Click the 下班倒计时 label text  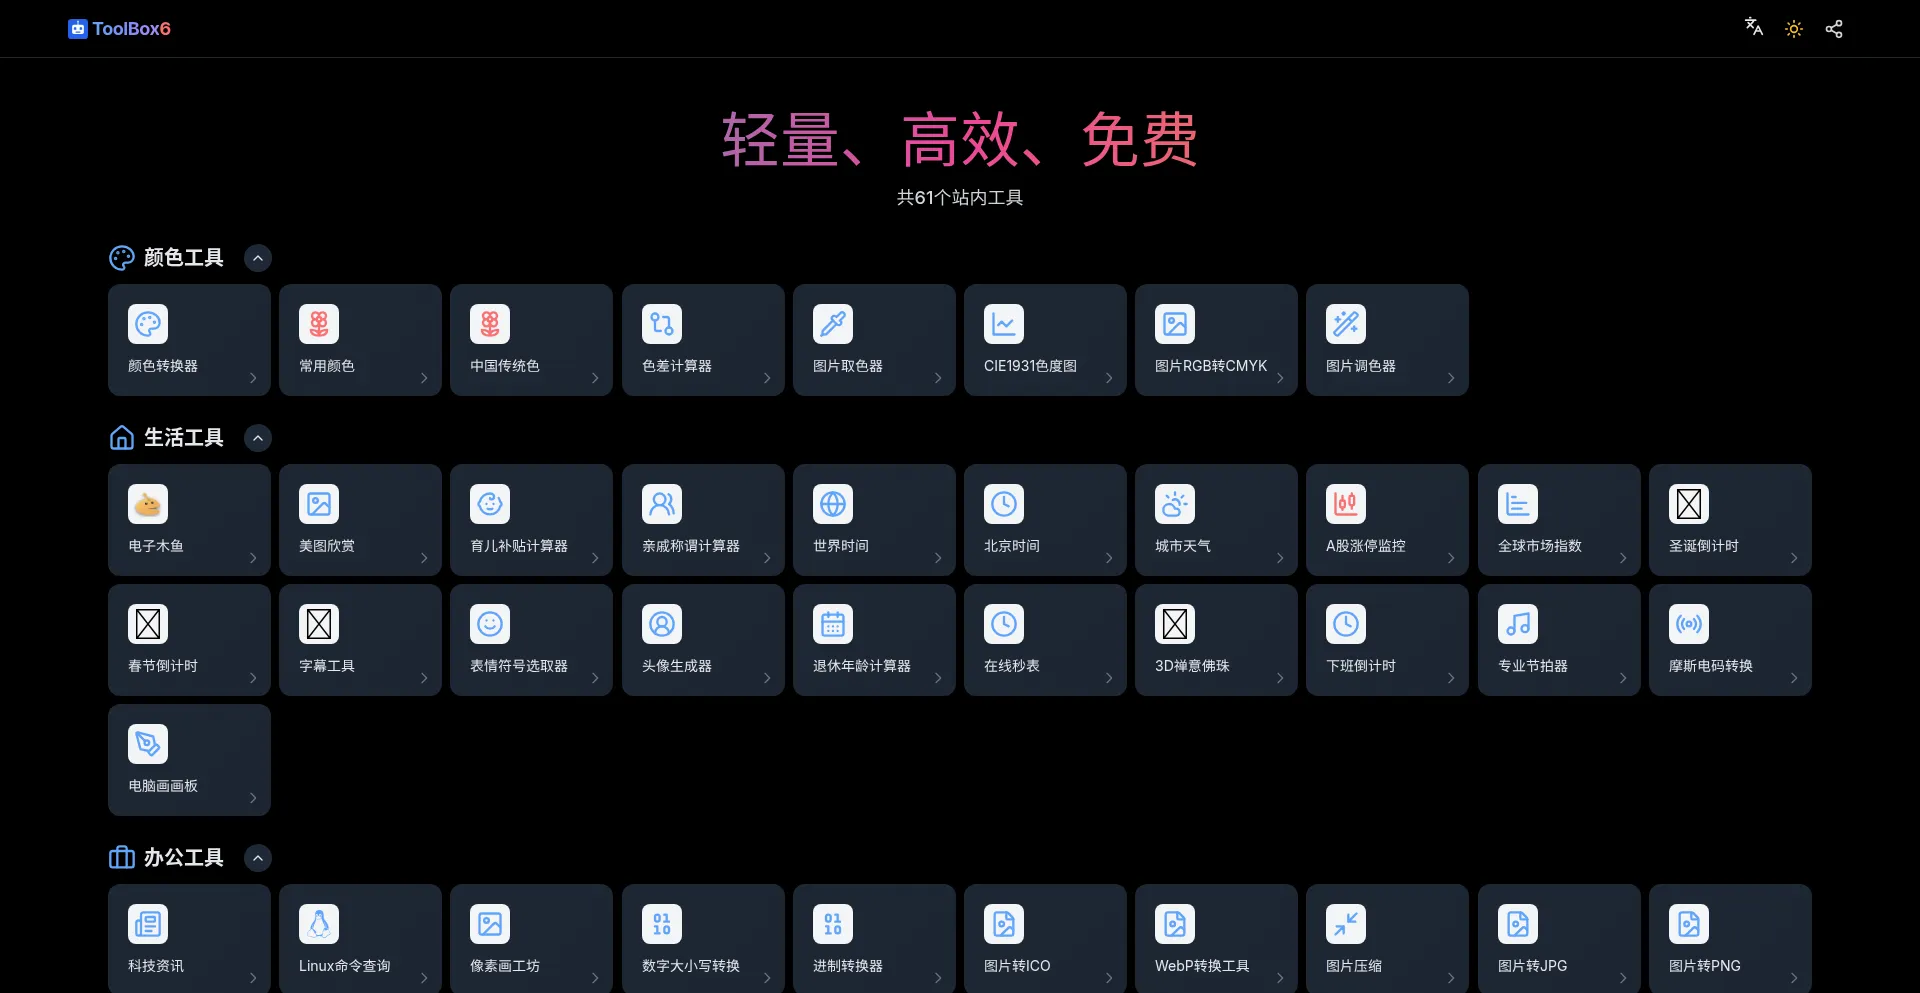pos(1361,666)
